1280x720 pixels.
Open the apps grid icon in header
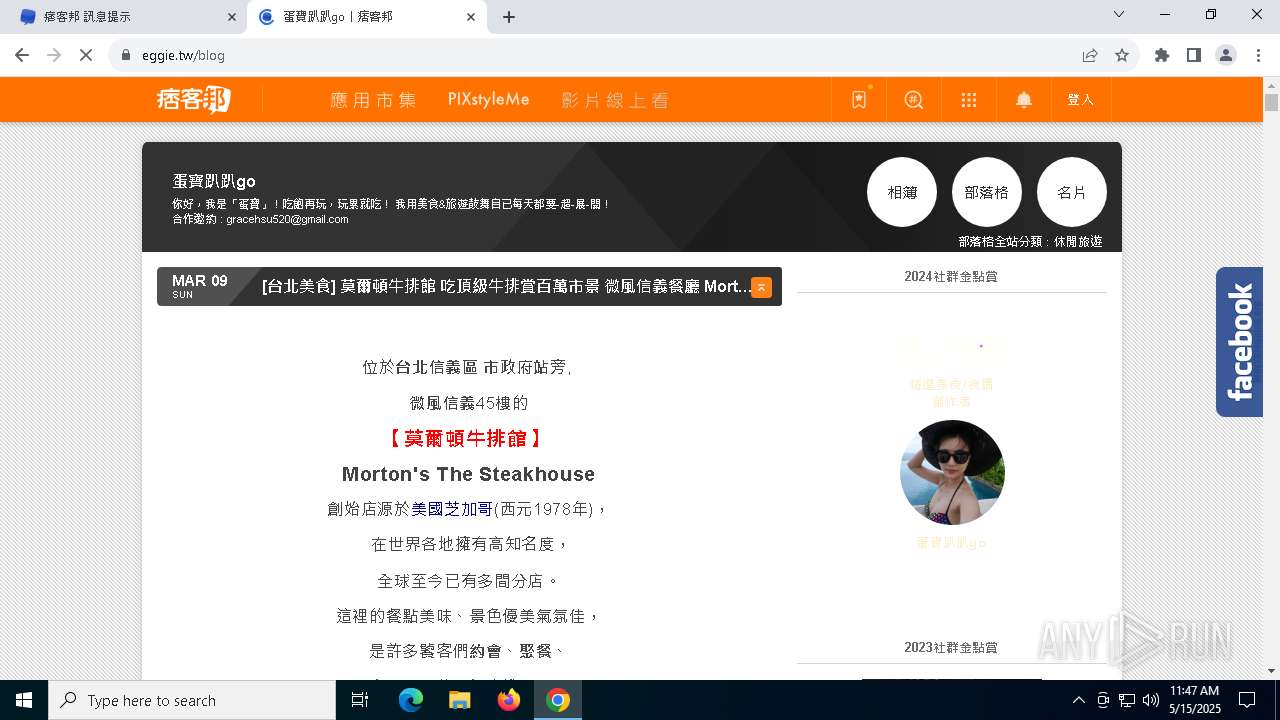coord(968,100)
